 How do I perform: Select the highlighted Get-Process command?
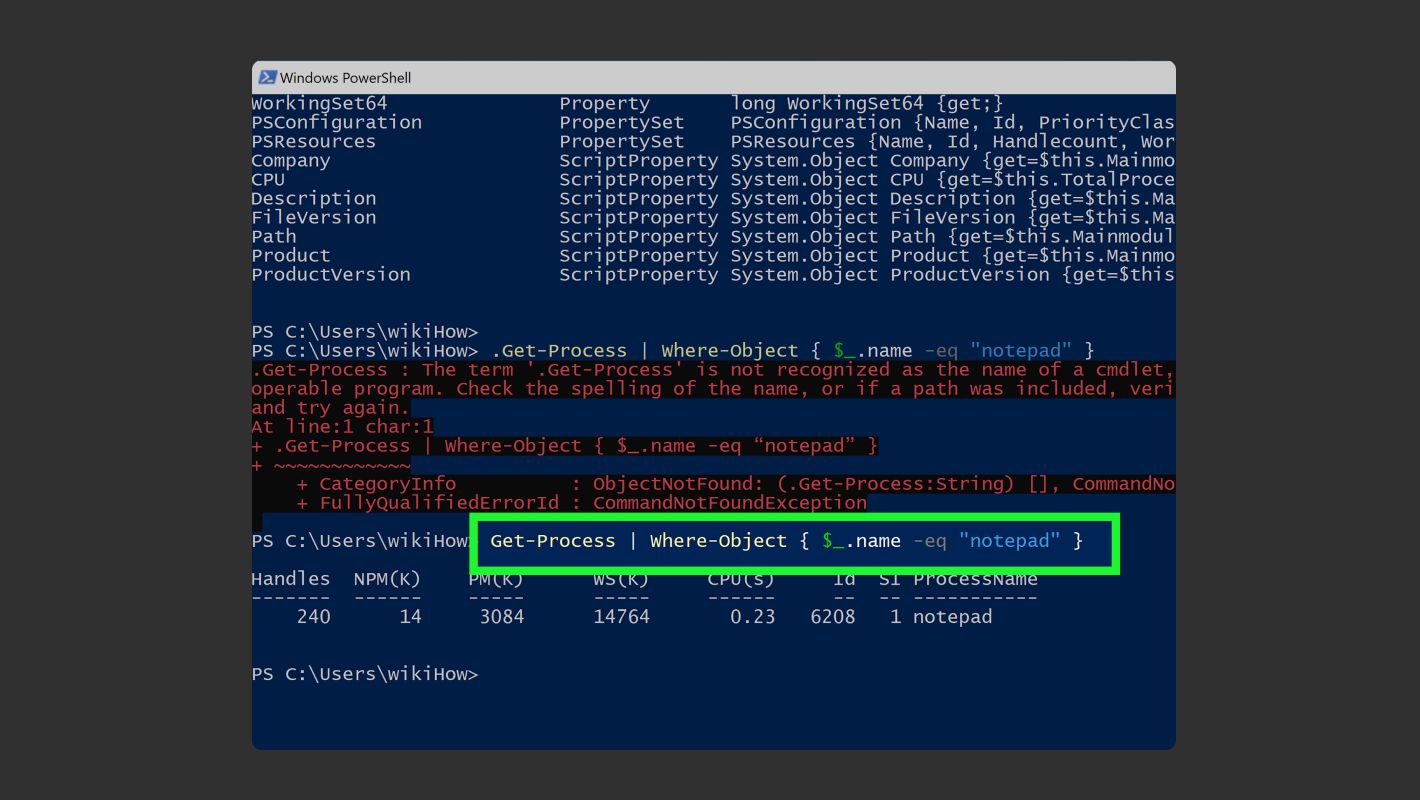(552, 541)
